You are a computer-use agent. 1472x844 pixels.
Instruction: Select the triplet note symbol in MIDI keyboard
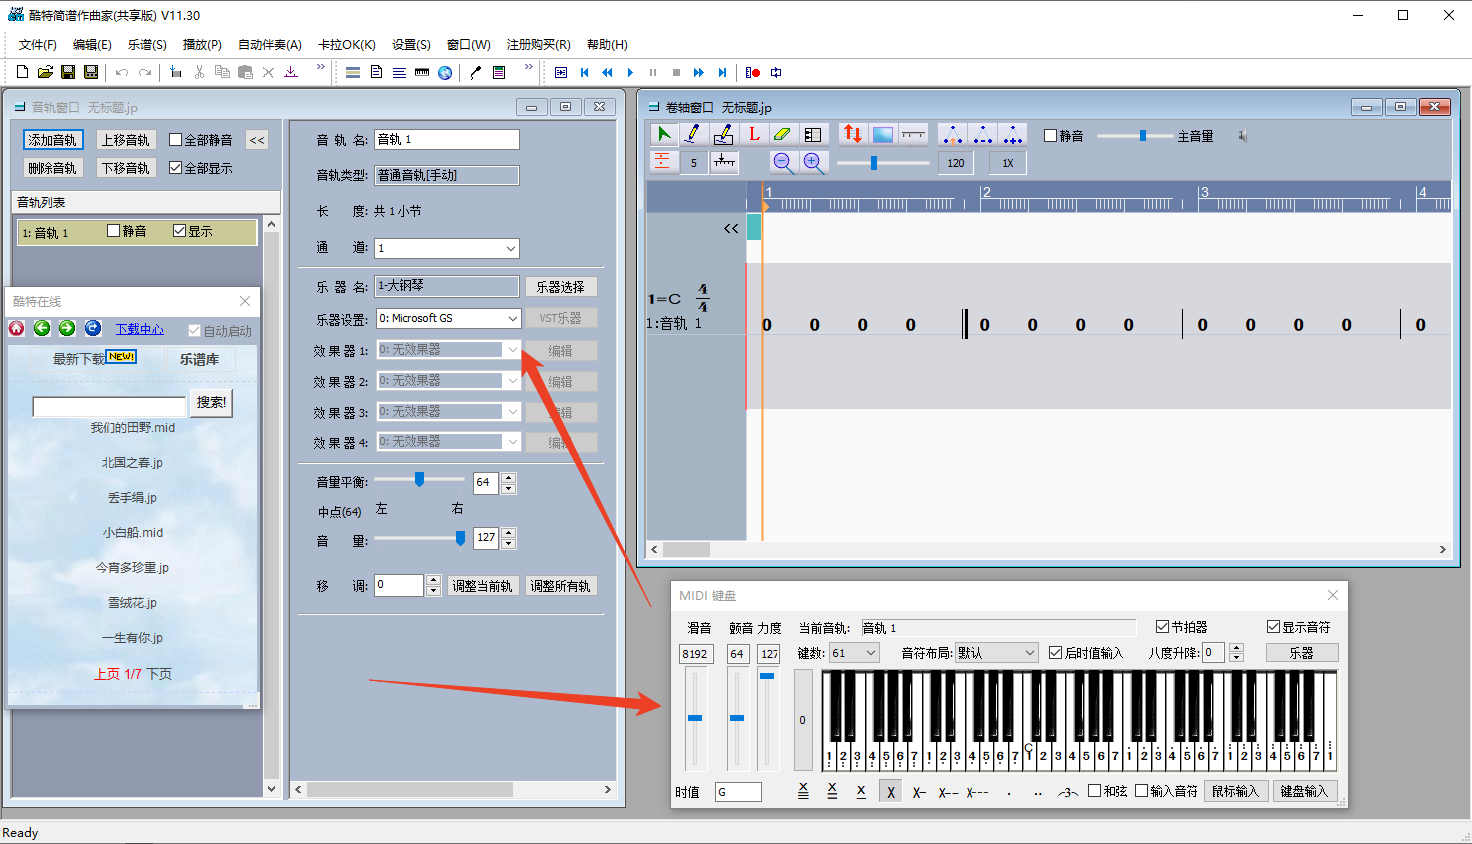tap(1068, 792)
